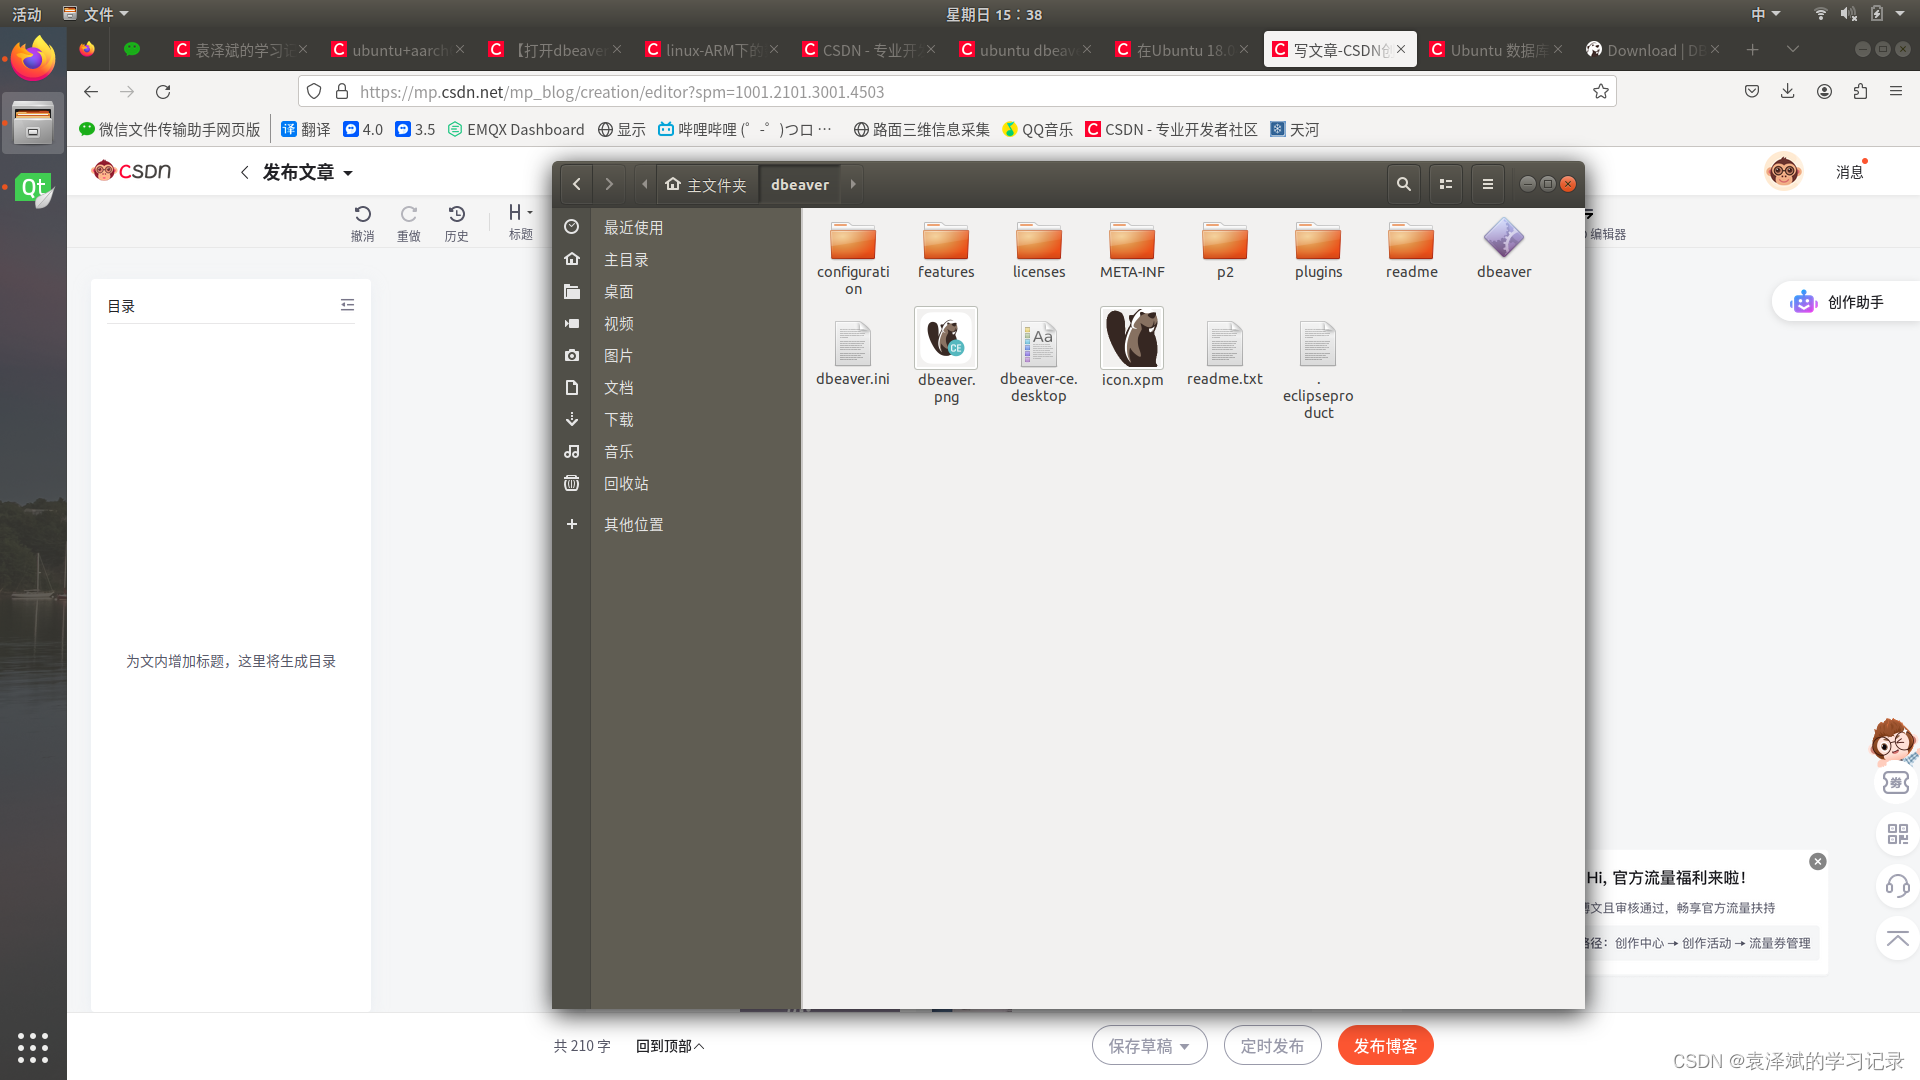The image size is (1920, 1080).
Task: Expand the 保存草稿 dropdown arrow
Action: [x=1183, y=1045]
